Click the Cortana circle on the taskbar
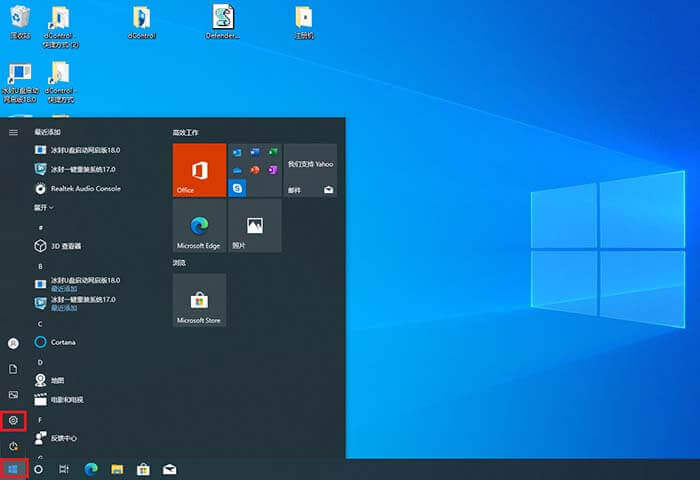 [x=39, y=468]
